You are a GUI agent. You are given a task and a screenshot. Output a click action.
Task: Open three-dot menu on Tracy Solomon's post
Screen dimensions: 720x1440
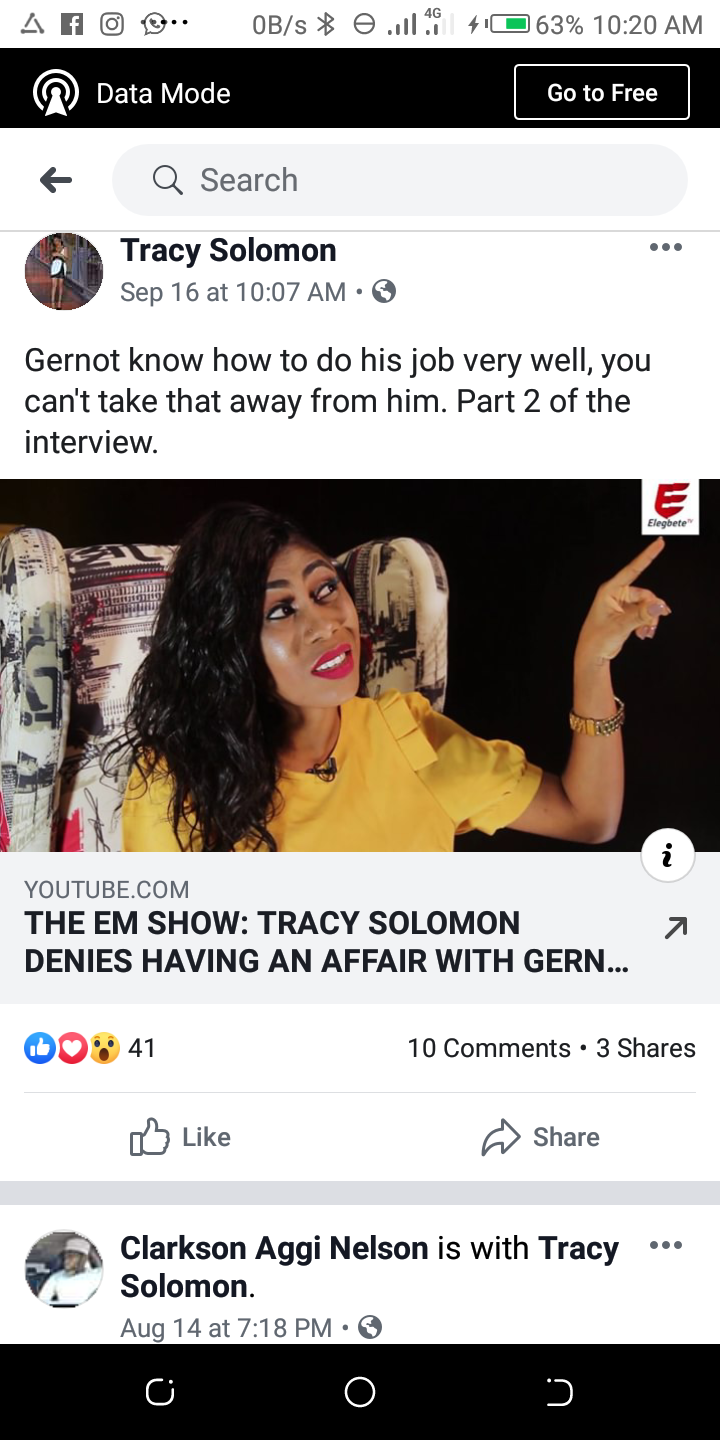tap(666, 247)
